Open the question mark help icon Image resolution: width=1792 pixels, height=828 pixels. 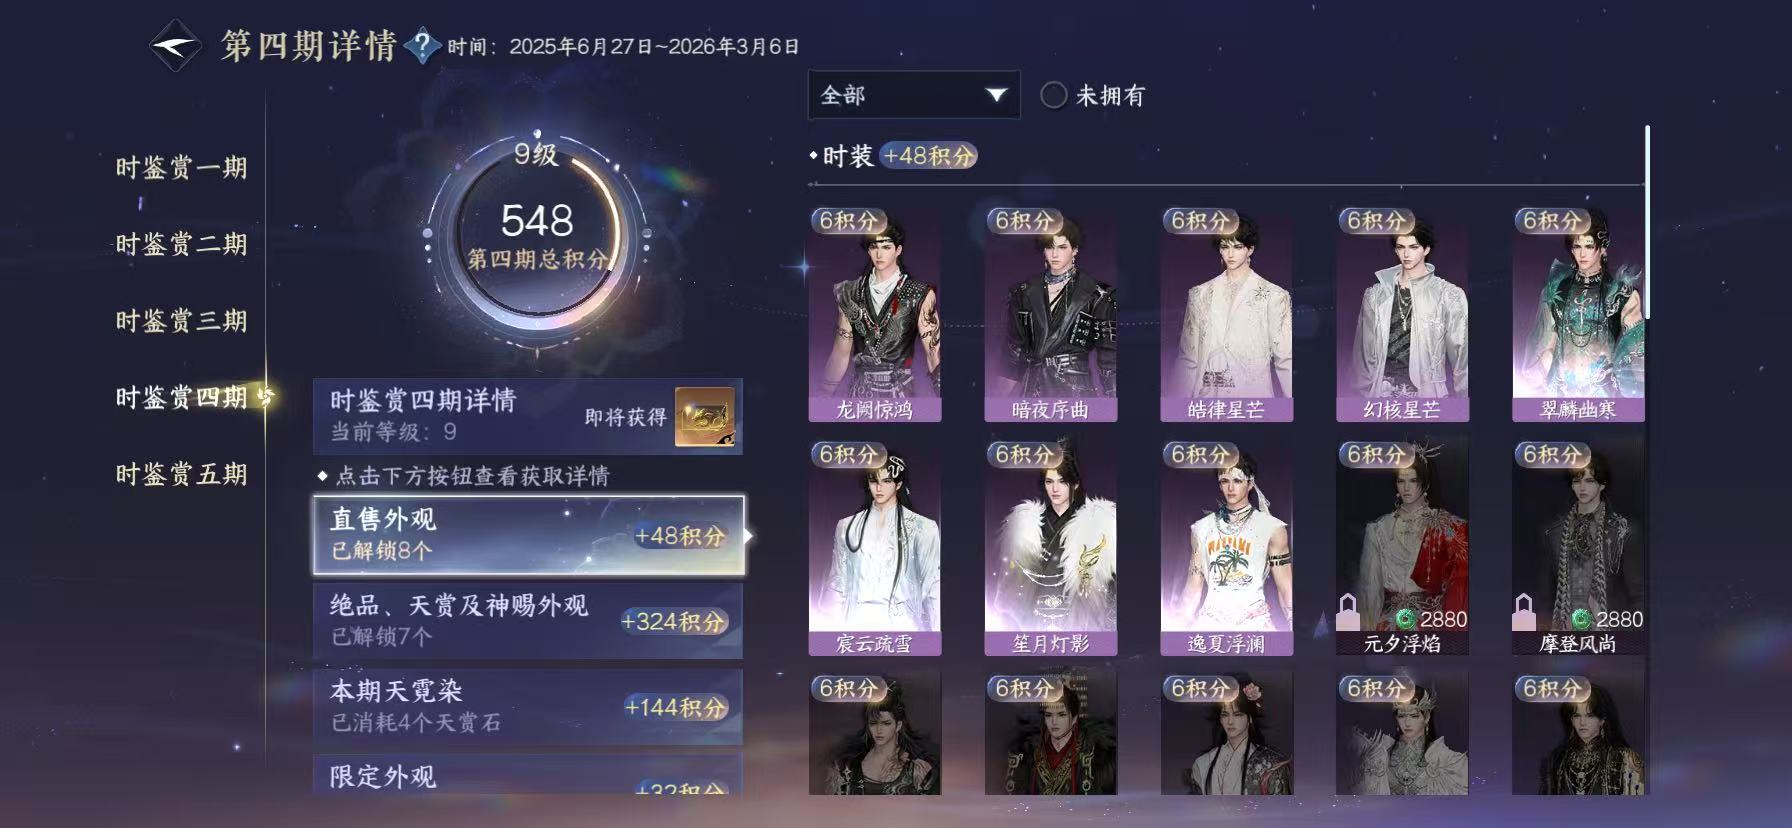[x=423, y=46]
